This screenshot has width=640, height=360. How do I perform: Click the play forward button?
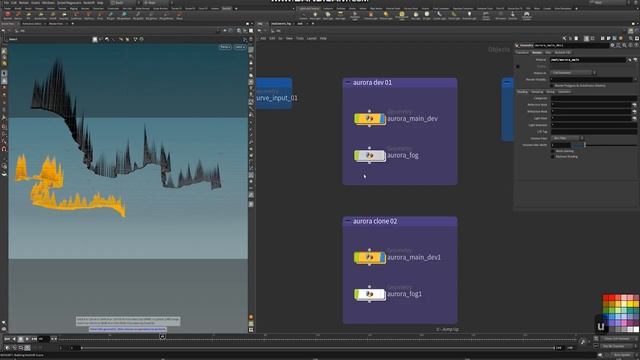[x=27, y=339]
